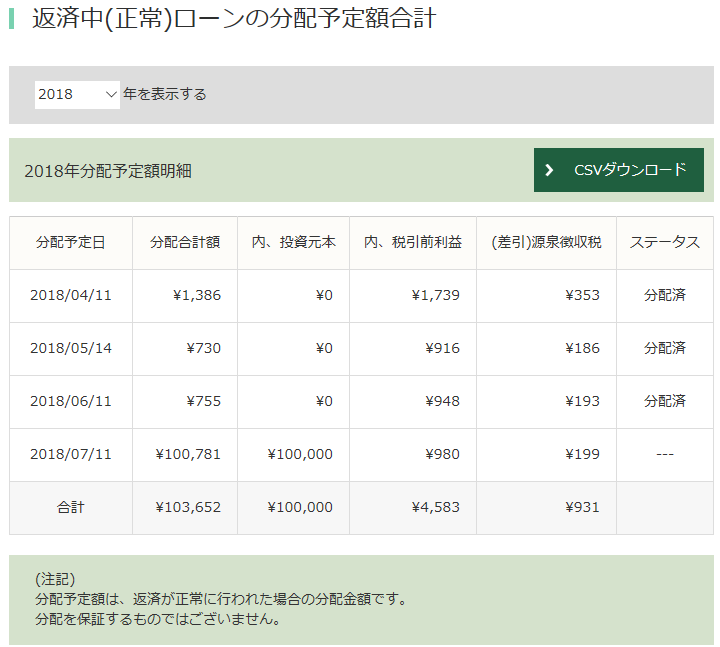Click the chevron icon on CSV download
The image size is (720, 647).
click(549, 170)
